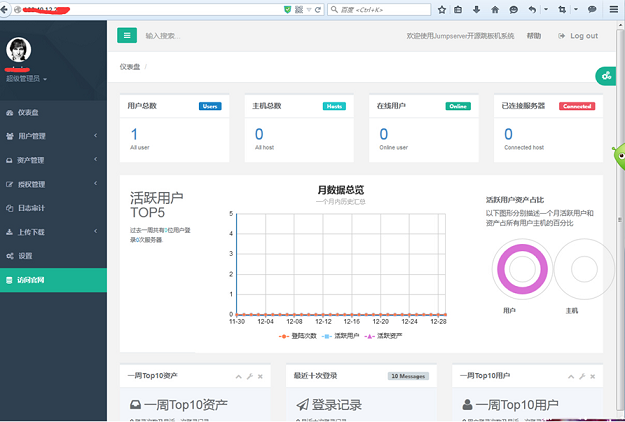625x422 pixels.
Task: Bookmark this page with the star icon
Action: click(442, 10)
